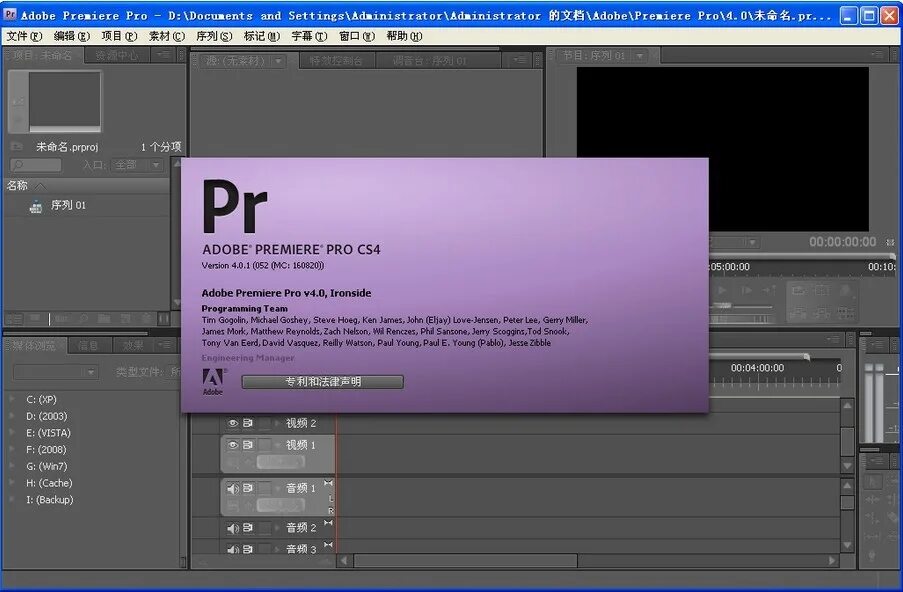903x592 pixels.
Task: Click the project search field
Action: [x=36, y=165]
